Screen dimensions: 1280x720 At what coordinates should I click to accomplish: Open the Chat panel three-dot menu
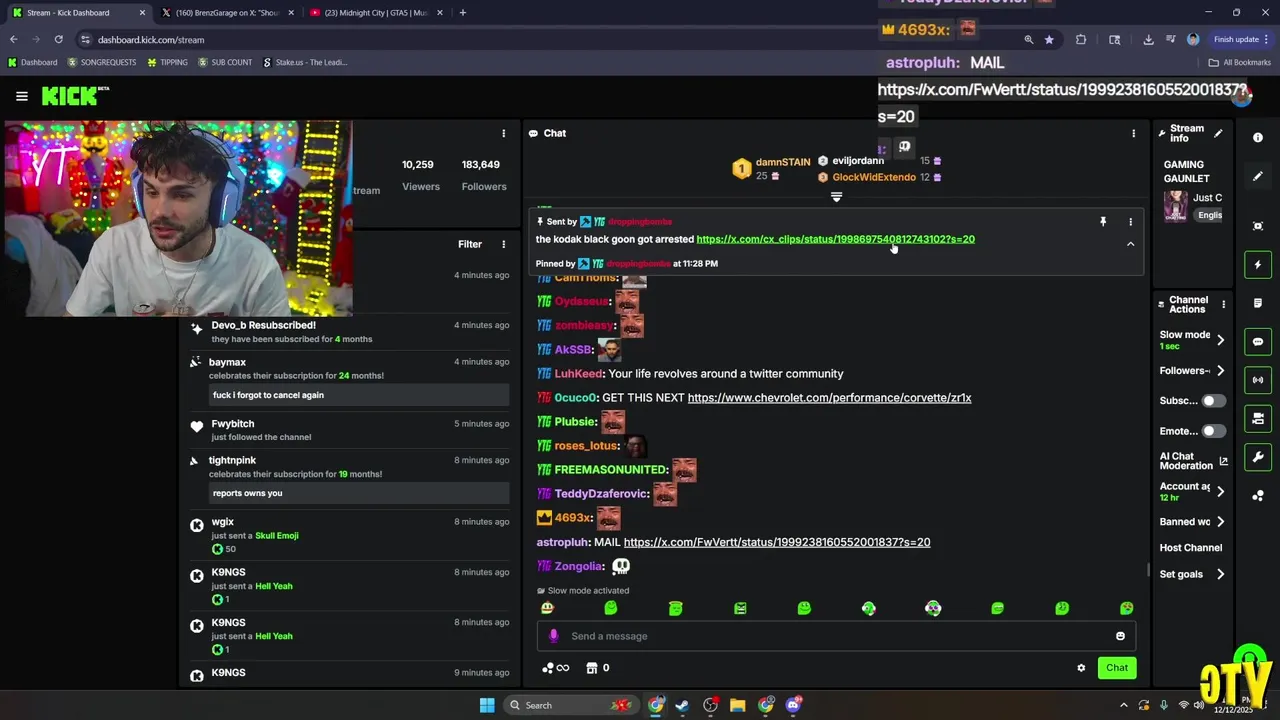click(1133, 133)
